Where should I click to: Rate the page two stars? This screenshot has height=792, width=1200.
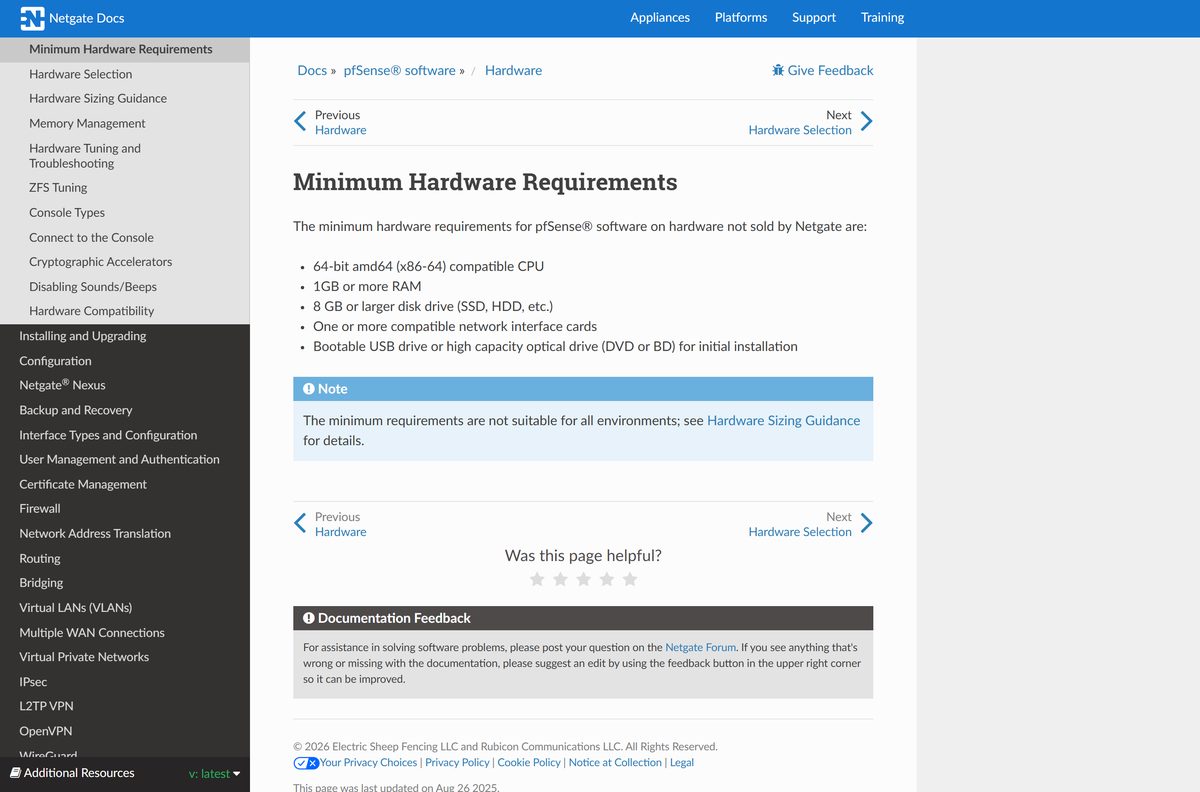(560, 579)
